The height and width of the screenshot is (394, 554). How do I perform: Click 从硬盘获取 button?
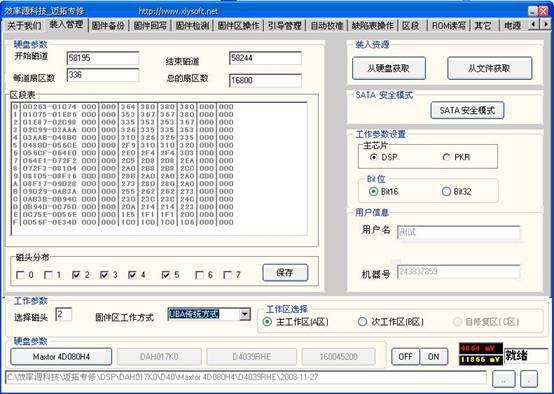click(x=389, y=68)
